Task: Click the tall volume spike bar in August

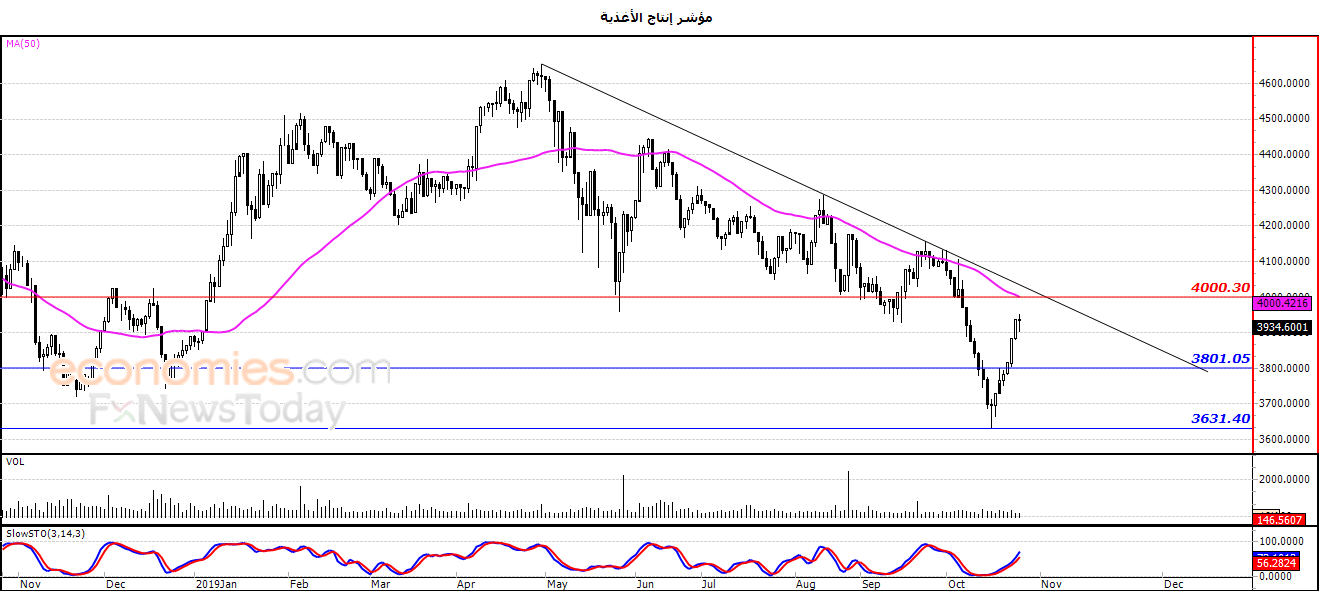Action: click(x=848, y=494)
